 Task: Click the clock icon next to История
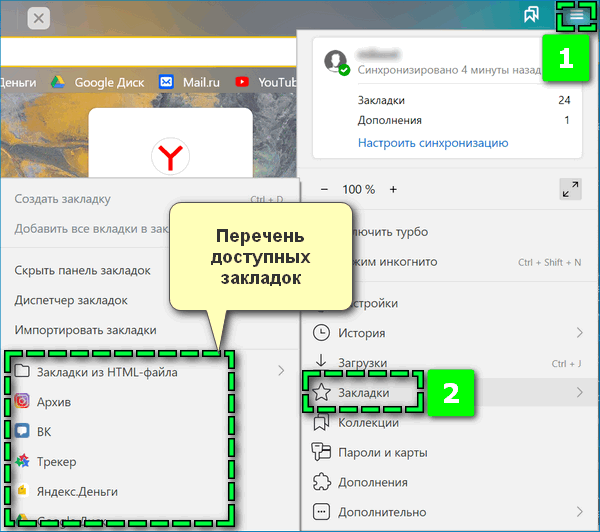321,333
